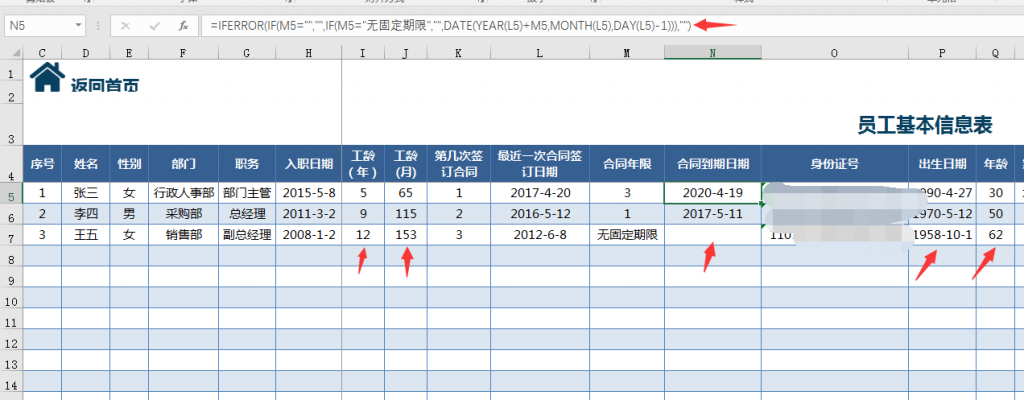This screenshot has width=1024, height=400.
Task: Select the cell containing 张三
Action: tap(85, 193)
